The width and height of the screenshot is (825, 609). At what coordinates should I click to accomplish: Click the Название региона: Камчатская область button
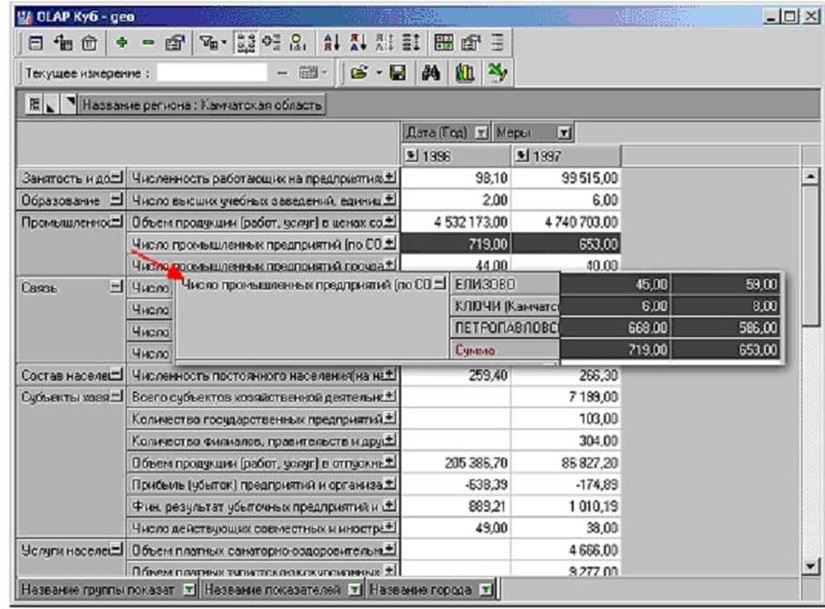pyautogui.click(x=203, y=104)
